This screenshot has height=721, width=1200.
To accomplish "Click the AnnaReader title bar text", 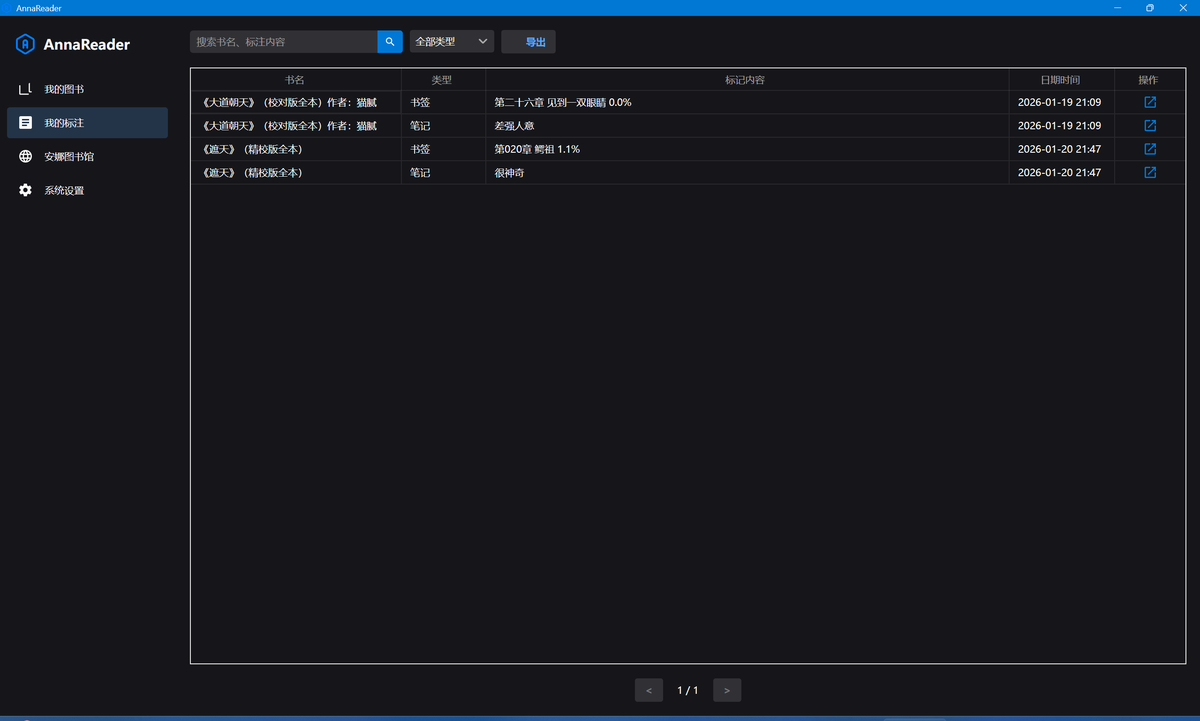I will [39, 8].
